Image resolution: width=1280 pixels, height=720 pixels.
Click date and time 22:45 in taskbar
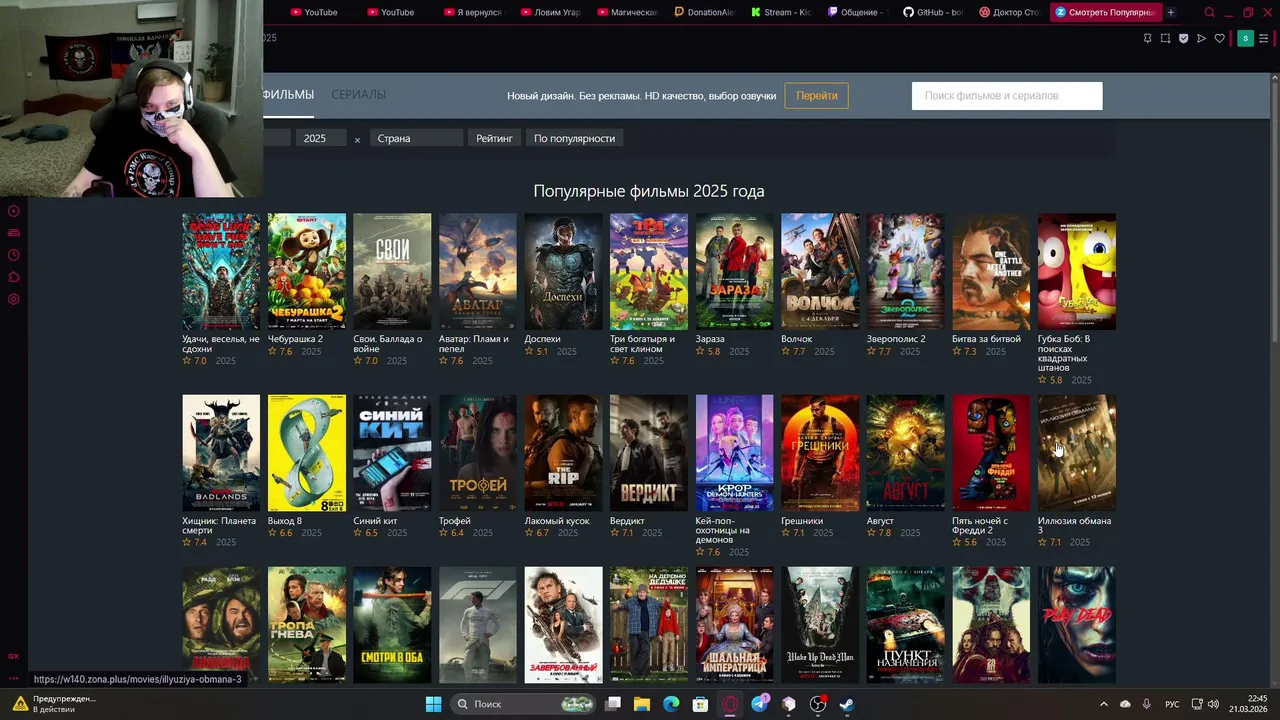(1249, 704)
